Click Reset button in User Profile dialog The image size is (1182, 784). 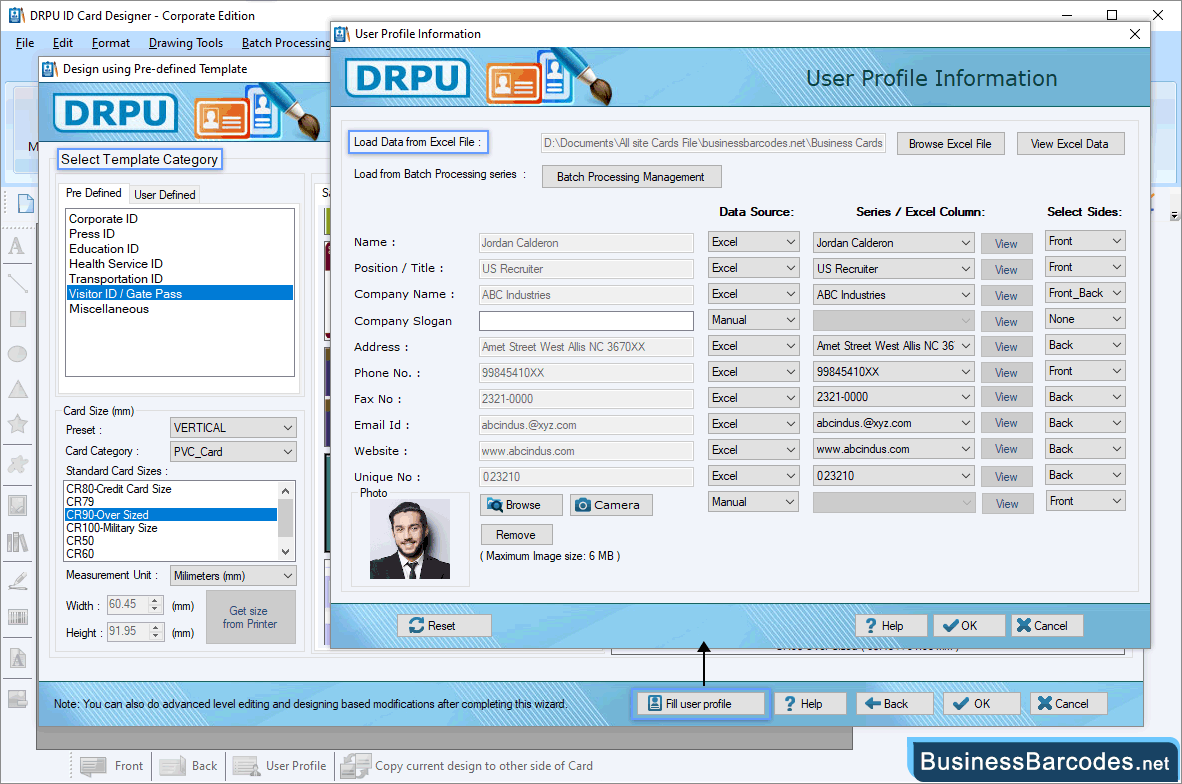[444, 626]
